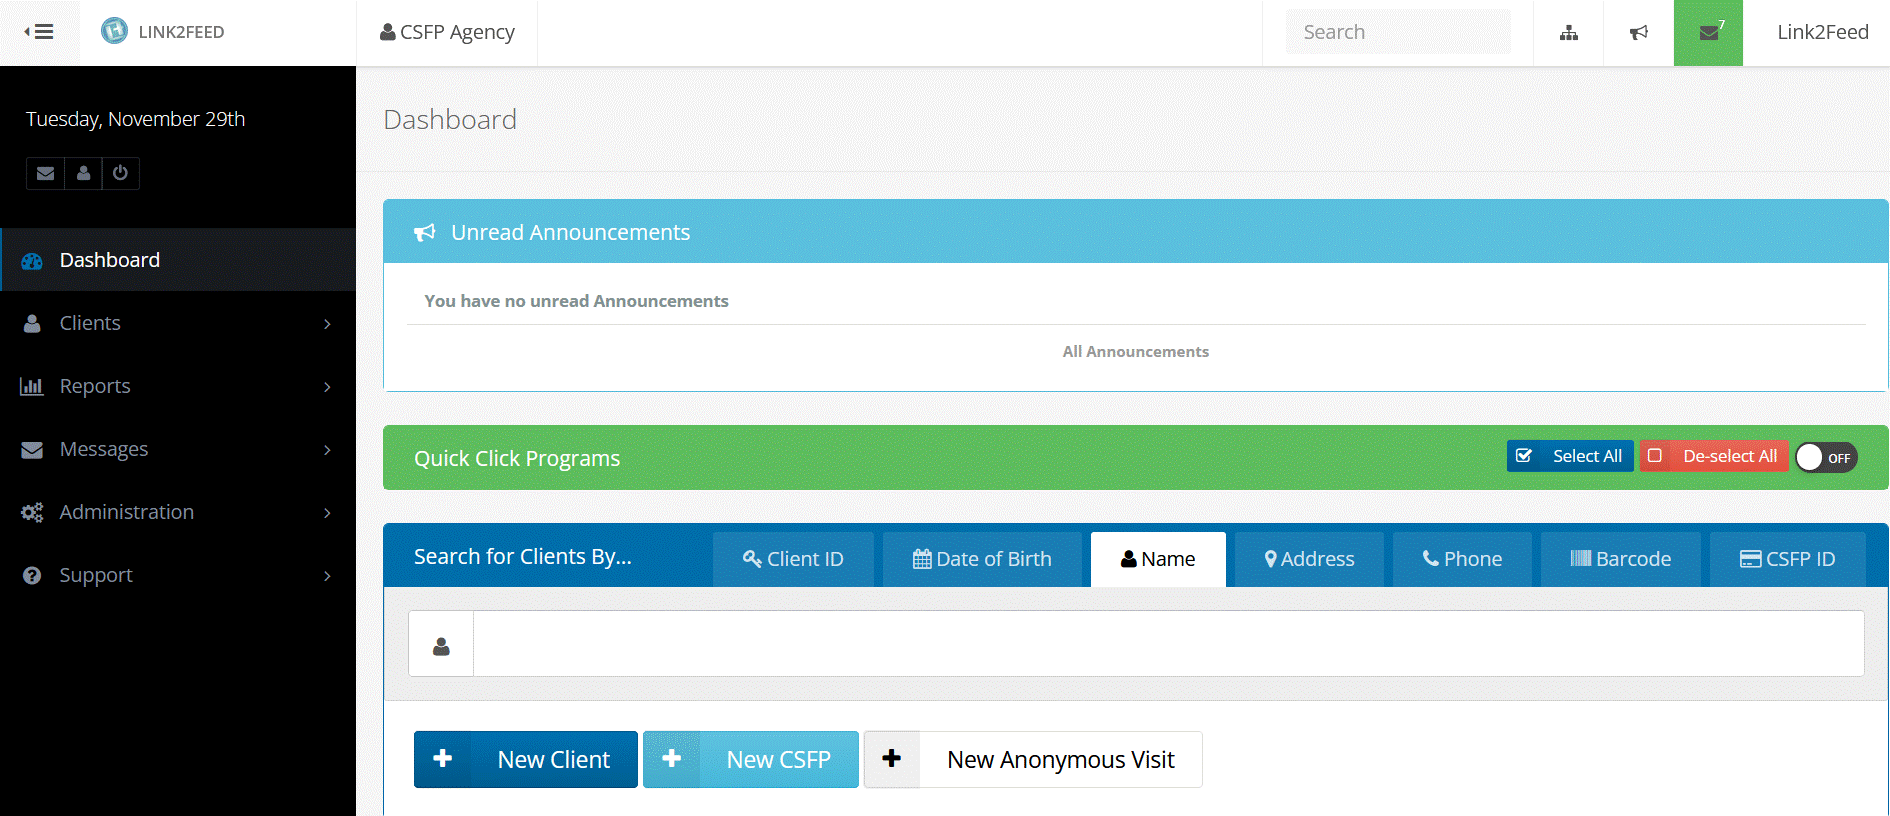Viewport: 1890px width, 816px height.
Task: Click the New Anonymous Visit button
Action: (x=1033, y=760)
